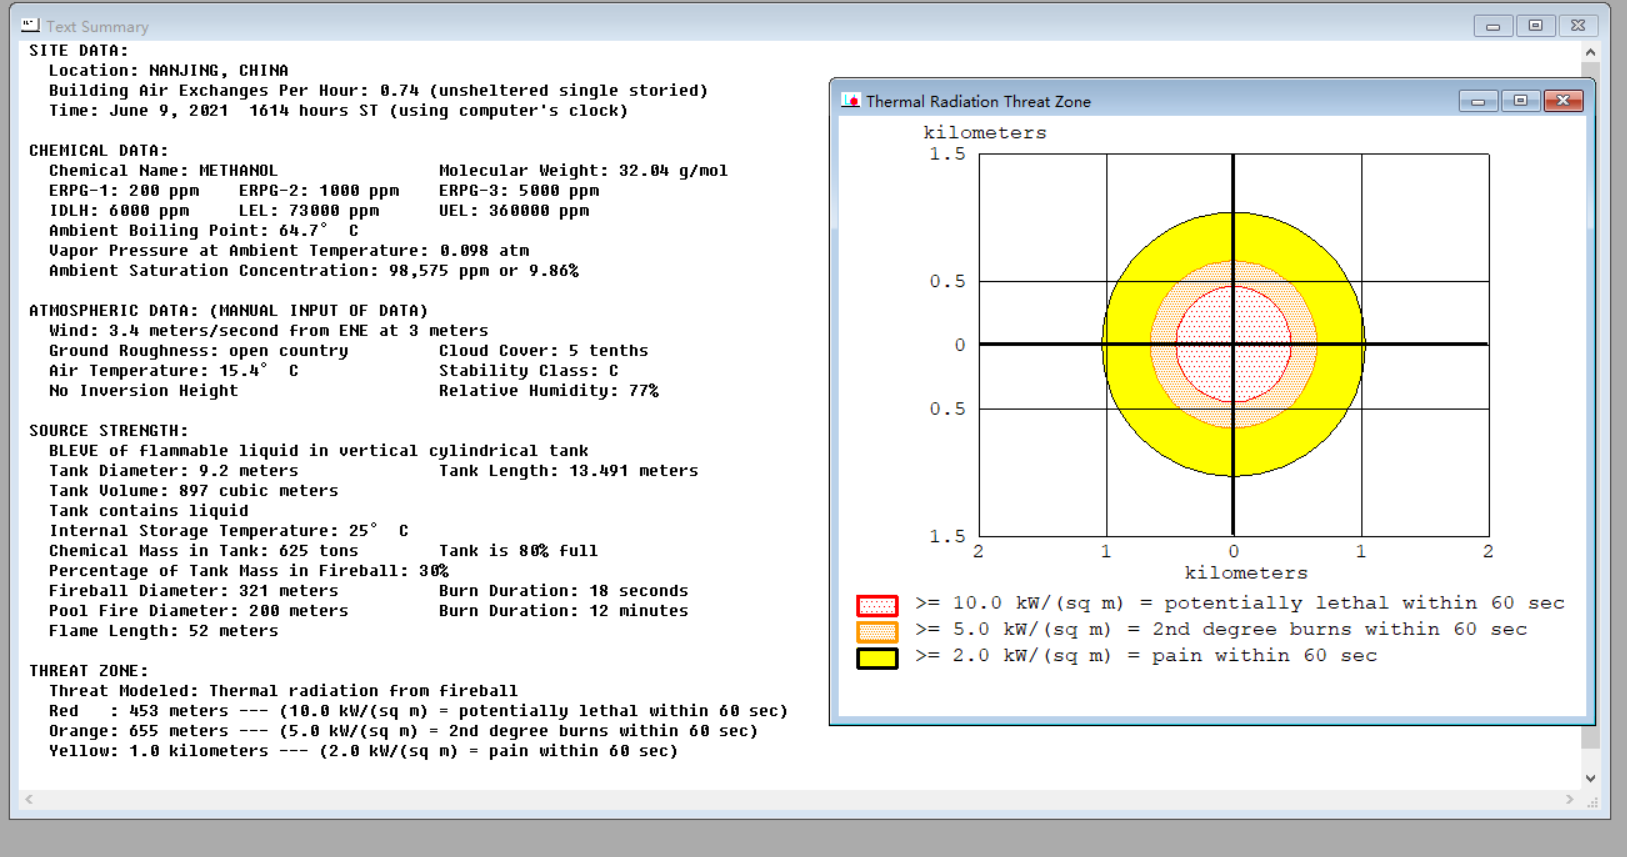Click the 'UEL: 360000 ppm' value
The width and height of the screenshot is (1627, 857).
pyautogui.click(x=514, y=211)
